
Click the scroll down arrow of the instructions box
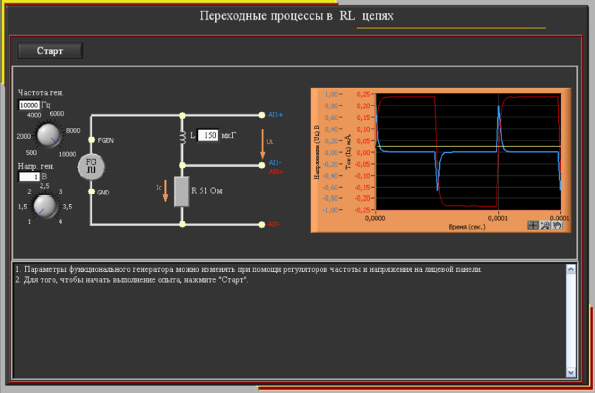[571, 373]
